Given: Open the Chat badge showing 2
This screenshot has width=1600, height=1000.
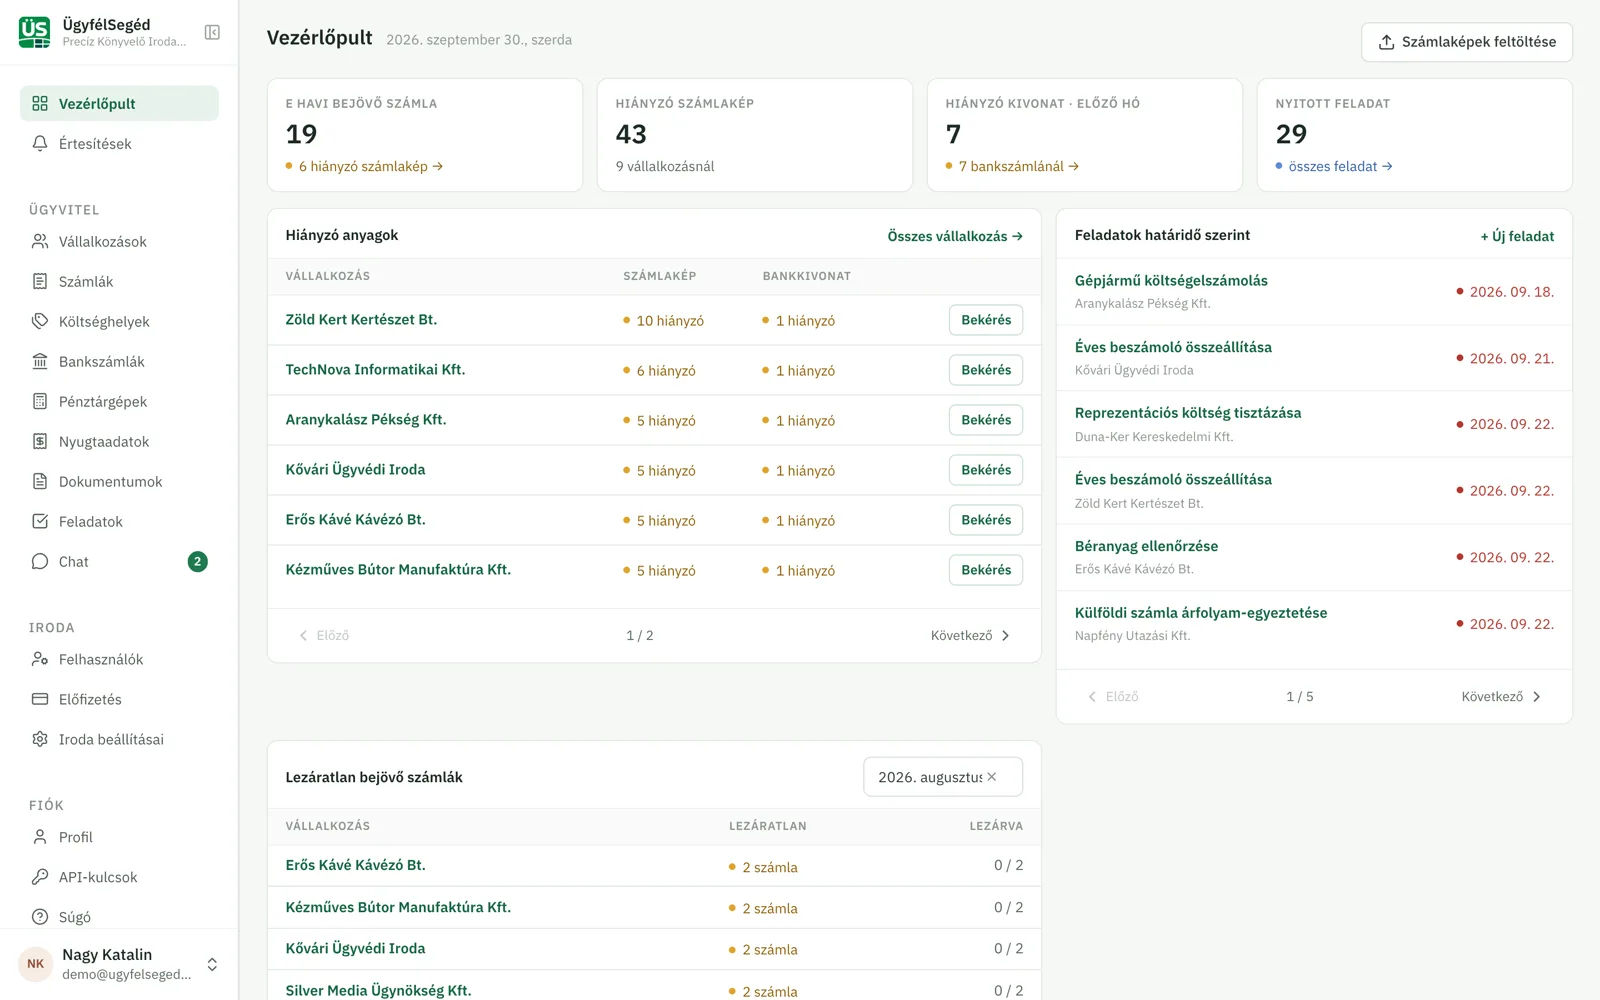Looking at the screenshot, I should click(198, 562).
